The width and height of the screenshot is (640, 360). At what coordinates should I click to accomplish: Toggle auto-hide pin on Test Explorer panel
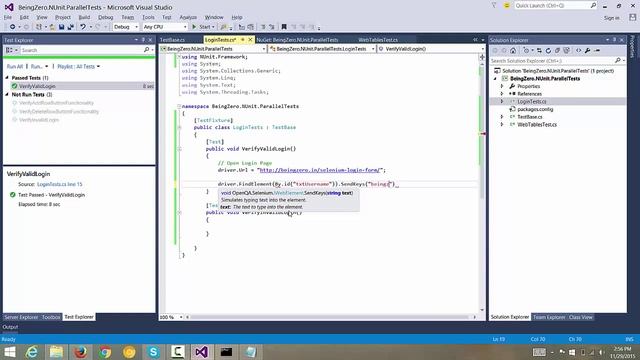143,40
